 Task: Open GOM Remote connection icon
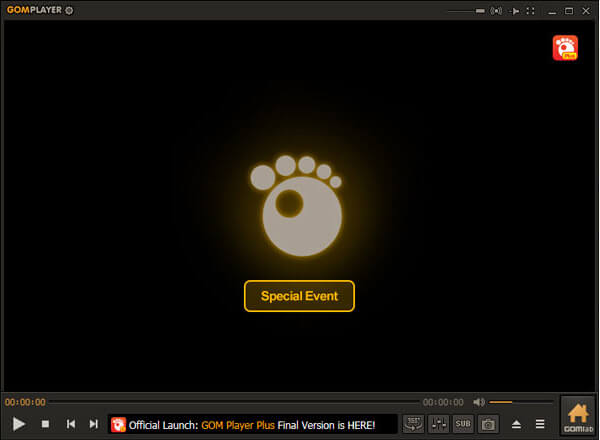496,11
